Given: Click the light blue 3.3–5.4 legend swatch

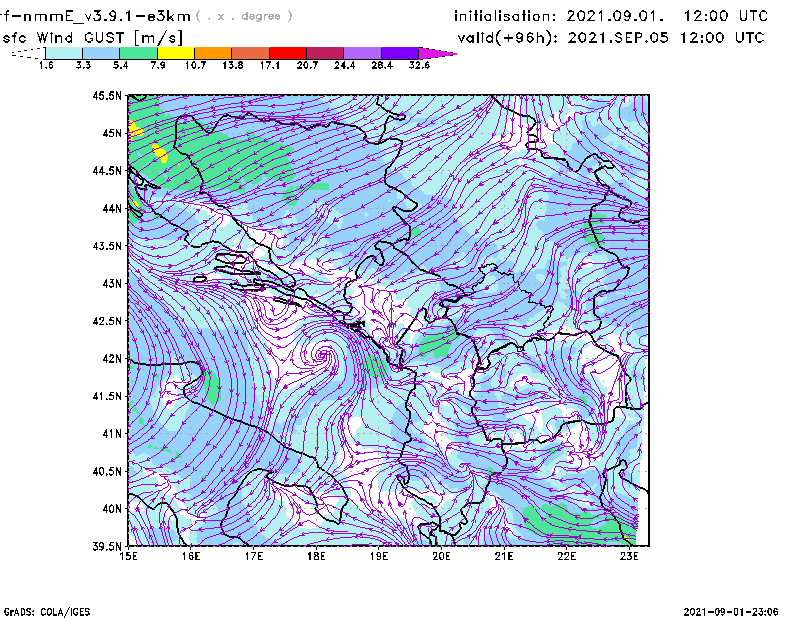Looking at the screenshot, I should pos(101,53).
